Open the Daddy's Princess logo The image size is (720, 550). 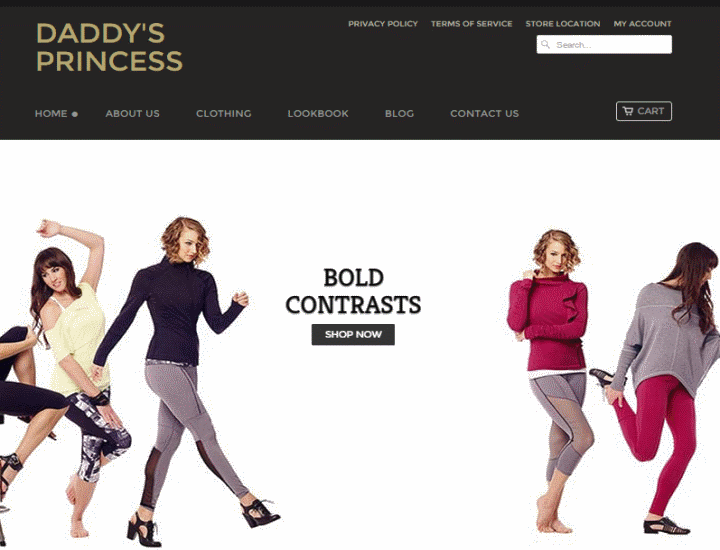pos(109,47)
